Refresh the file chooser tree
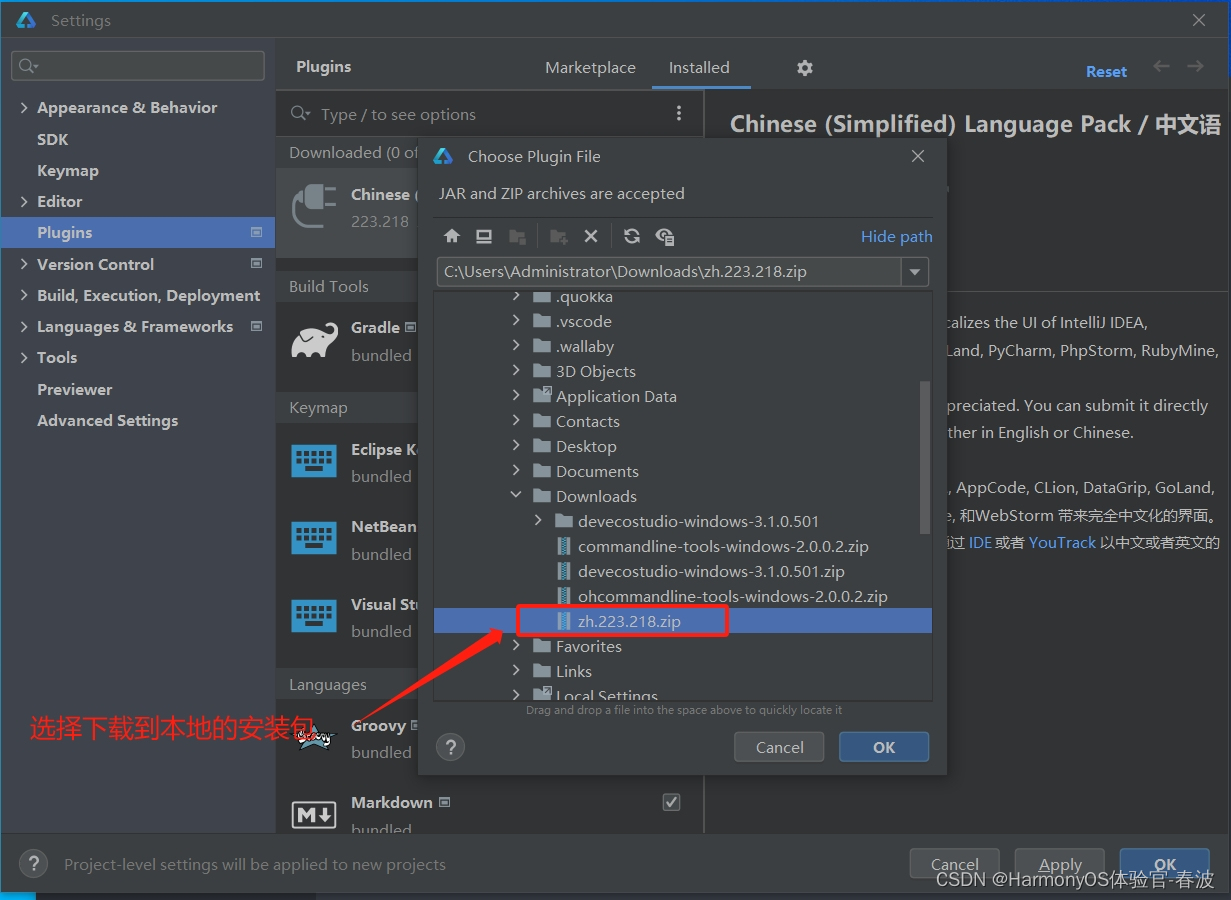Screen dimensions: 1231x900 tap(632, 236)
